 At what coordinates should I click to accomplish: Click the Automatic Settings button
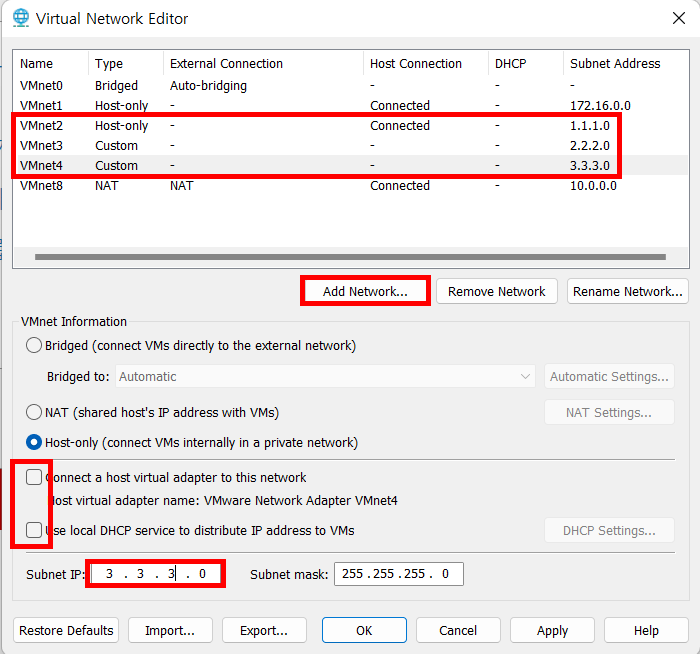coord(609,376)
